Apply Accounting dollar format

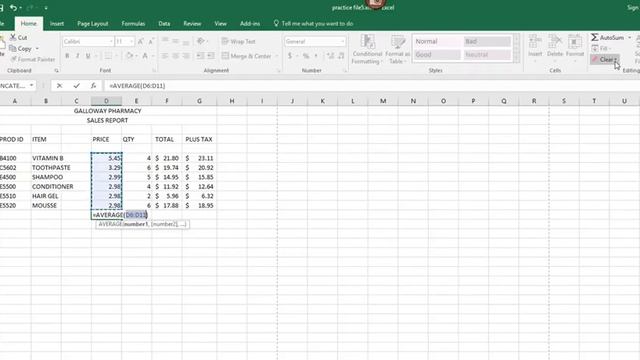pos(290,56)
